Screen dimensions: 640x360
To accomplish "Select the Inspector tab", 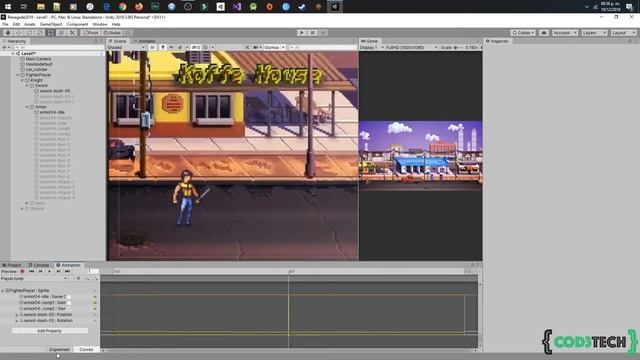I will click(x=497, y=41).
